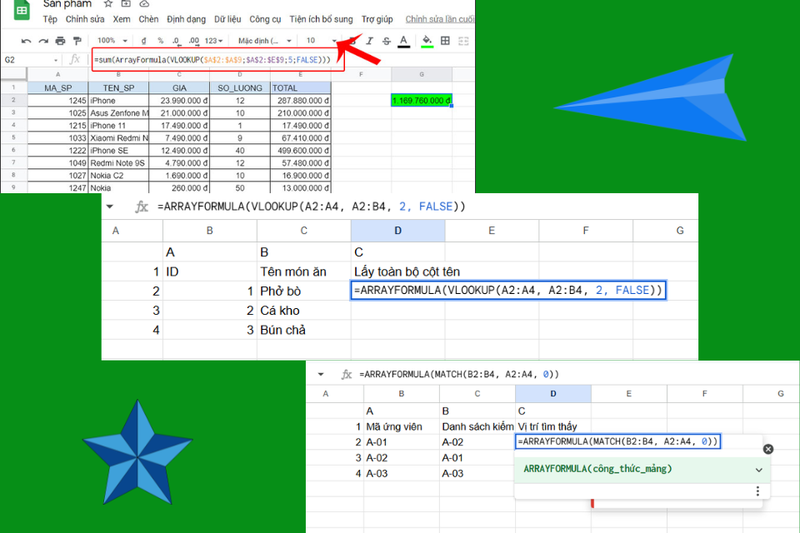Click the Merge cells icon

click(463, 41)
